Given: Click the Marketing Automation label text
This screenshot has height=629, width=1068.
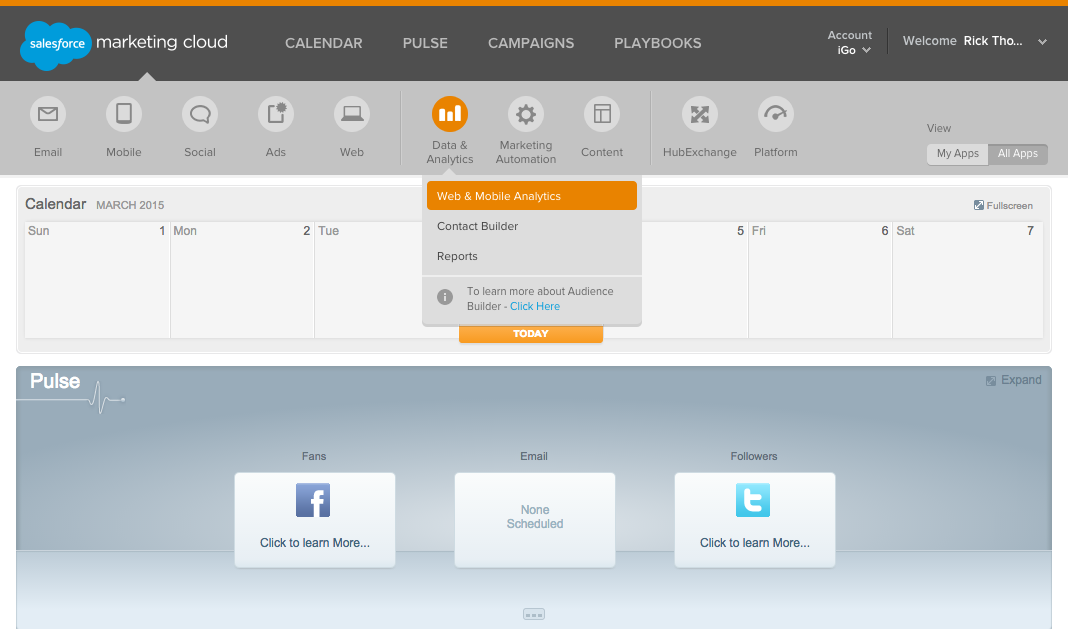Looking at the screenshot, I should point(526,152).
